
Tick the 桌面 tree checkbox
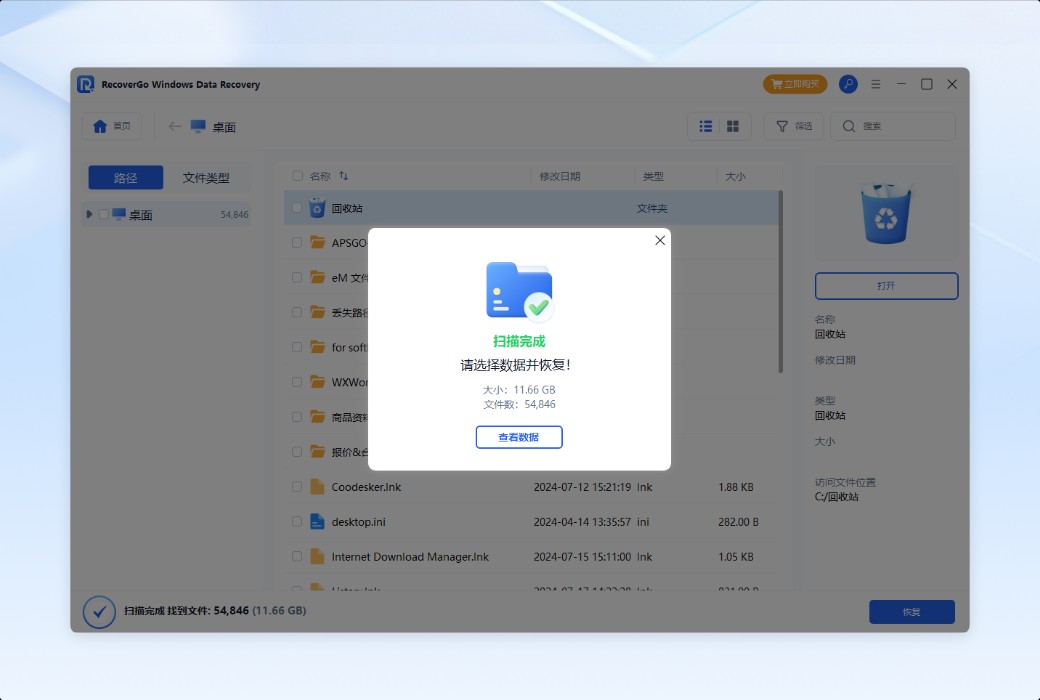(x=103, y=213)
